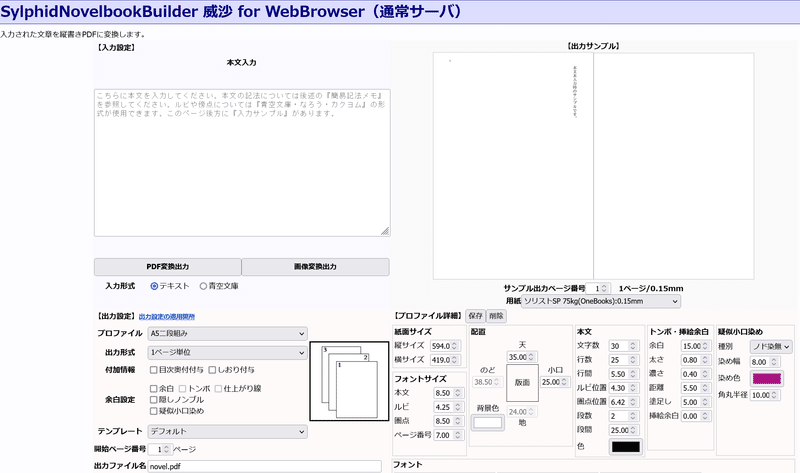Open the 種別 dropdown in 疑似小口染め
800x473 pixels.
[x=771, y=346]
